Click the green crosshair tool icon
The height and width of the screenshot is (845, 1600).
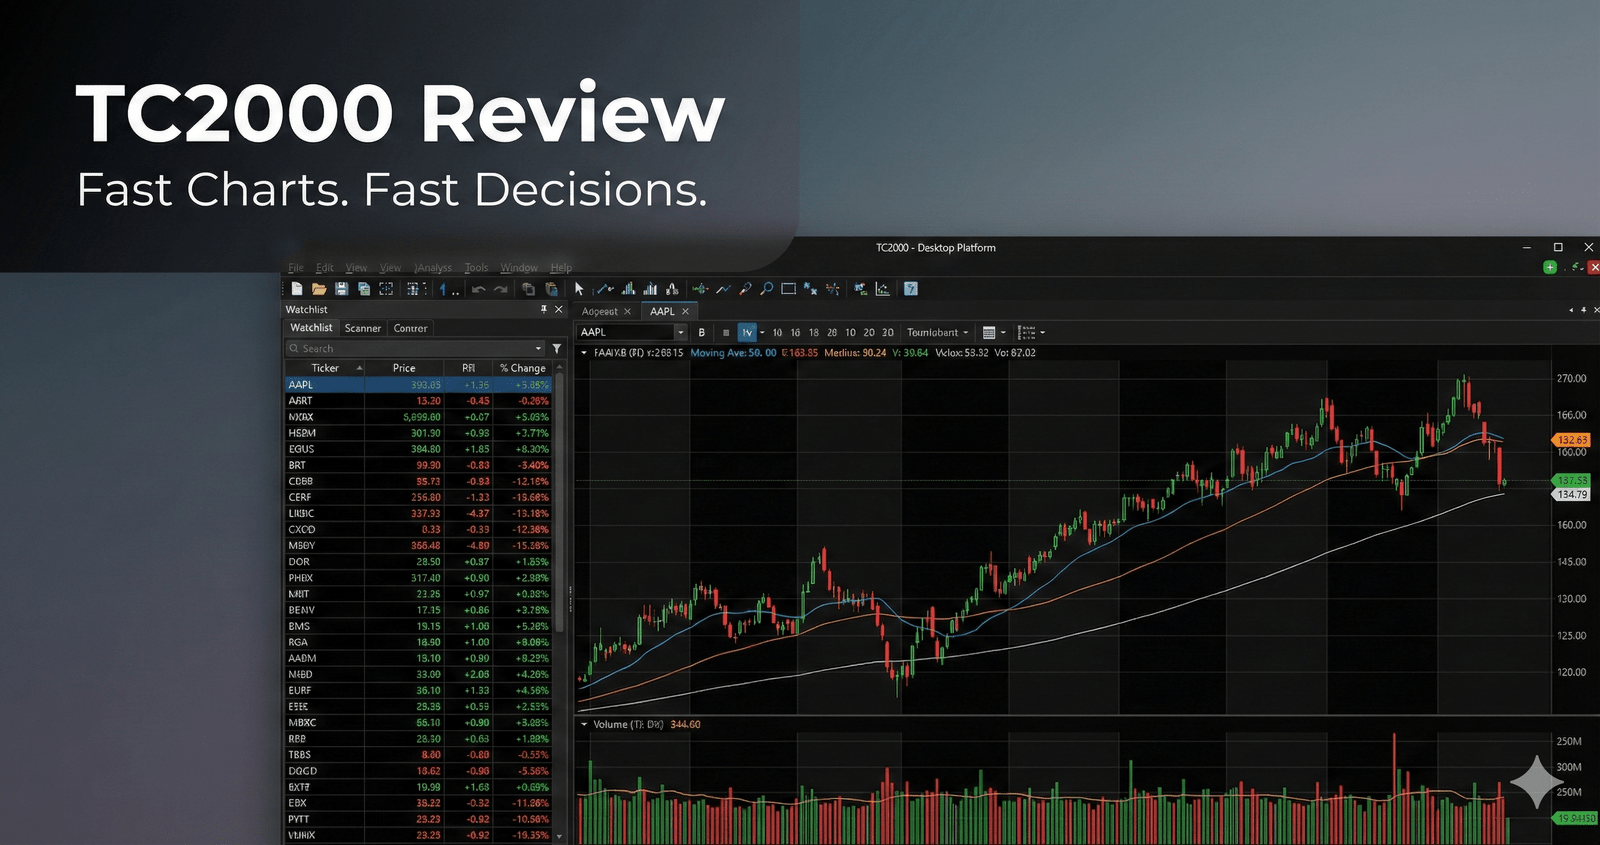(x=700, y=289)
